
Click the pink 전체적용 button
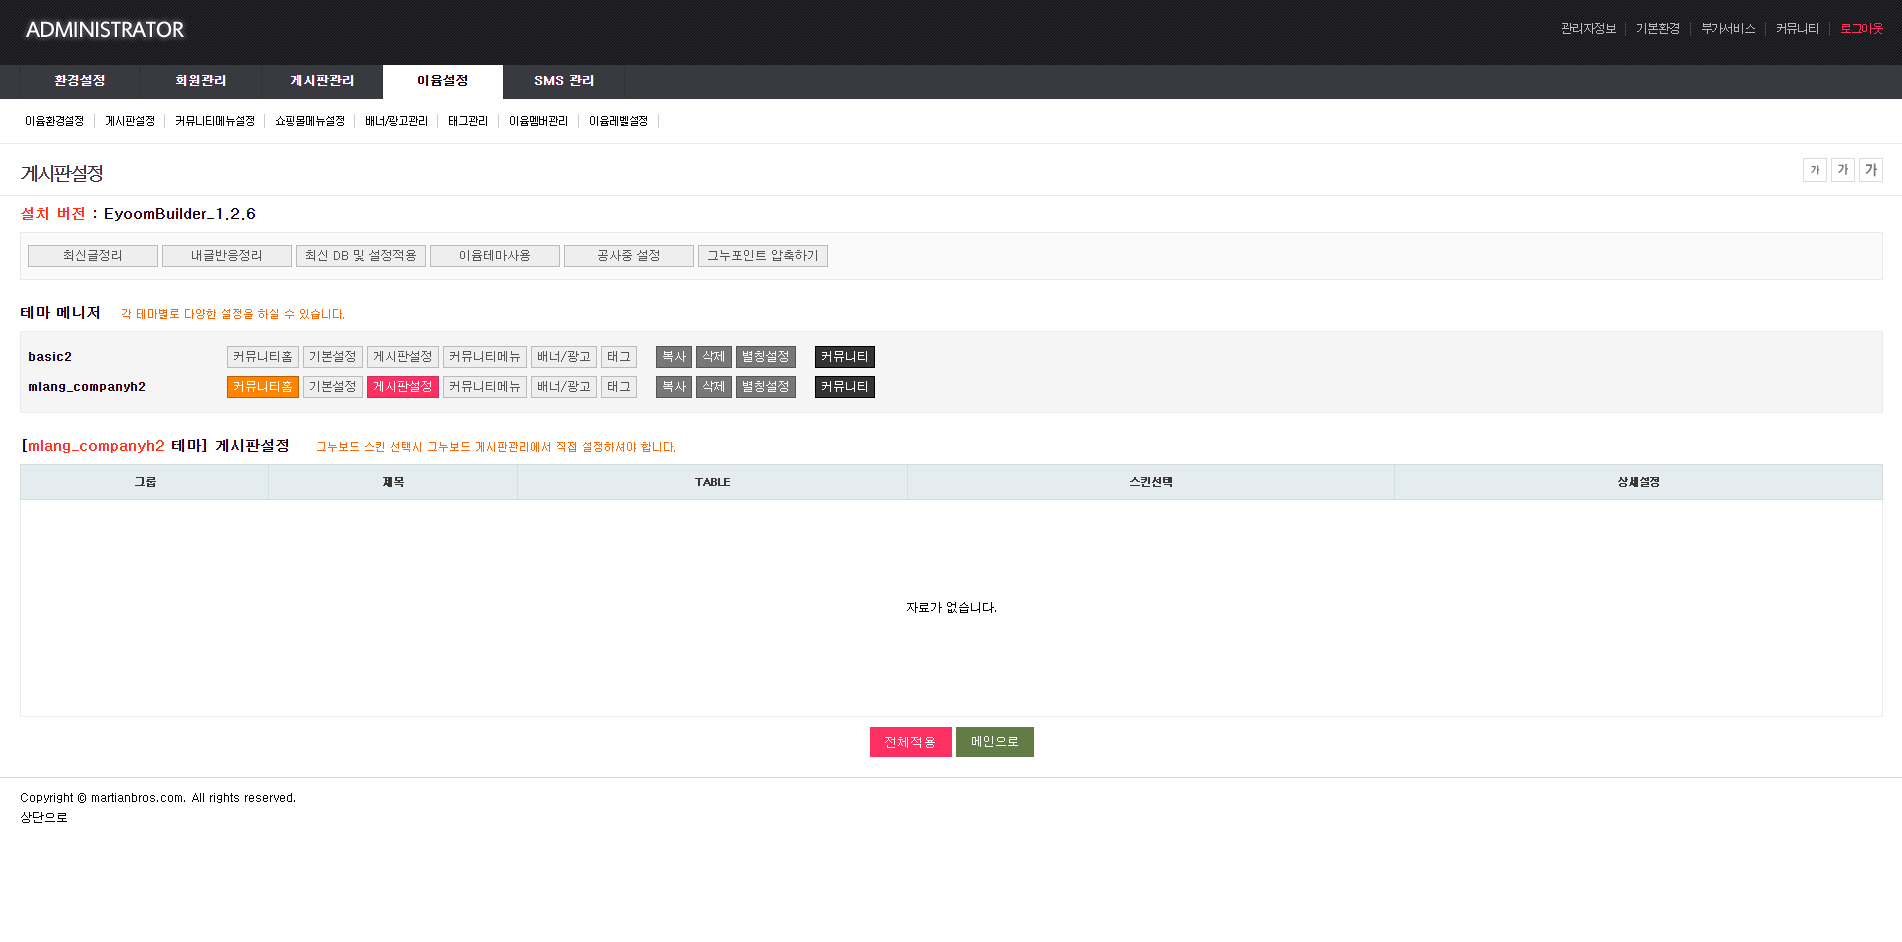tap(911, 742)
